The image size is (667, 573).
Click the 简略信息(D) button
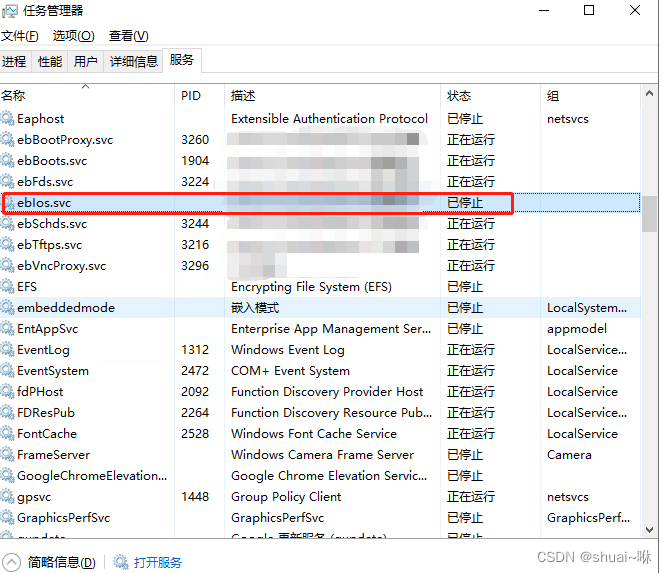(62, 562)
